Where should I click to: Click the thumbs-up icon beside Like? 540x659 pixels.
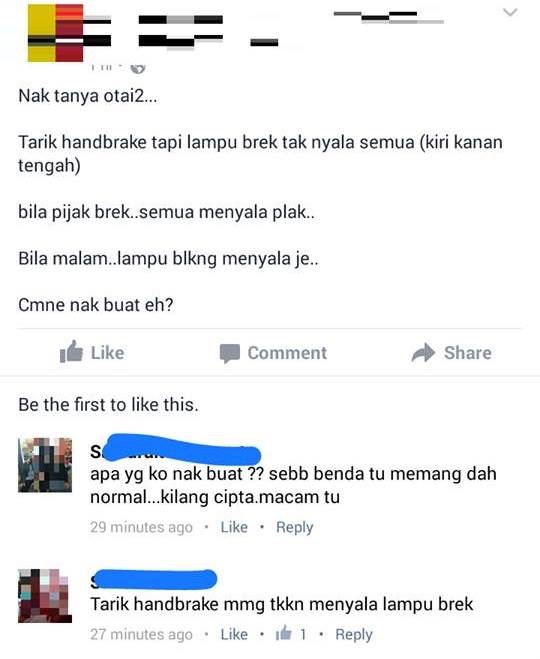point(71,352)
